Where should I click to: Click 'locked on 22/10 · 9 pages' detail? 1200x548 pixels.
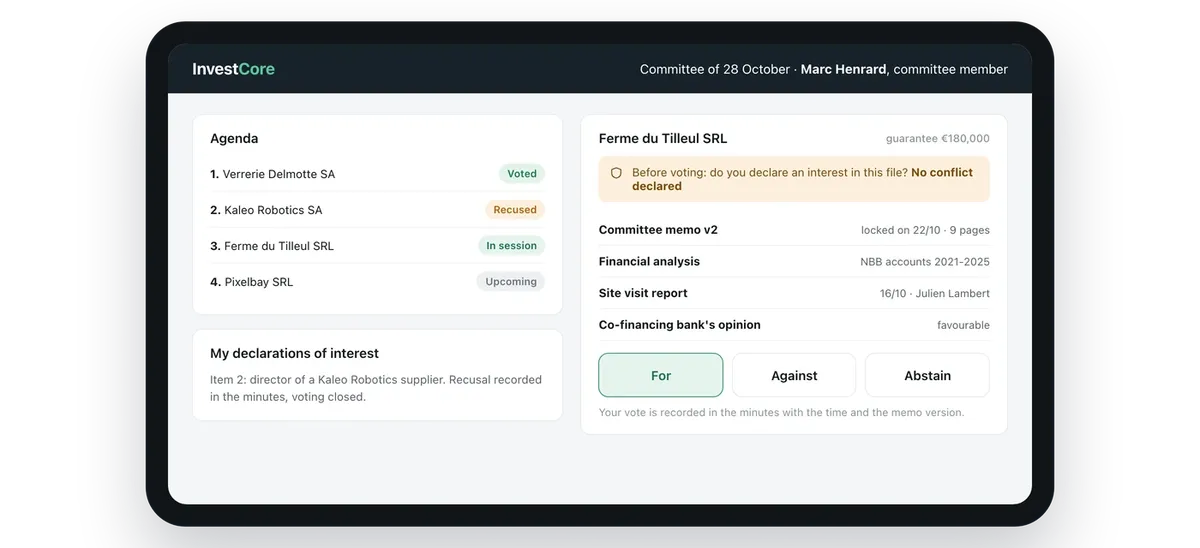pos(925,230)
